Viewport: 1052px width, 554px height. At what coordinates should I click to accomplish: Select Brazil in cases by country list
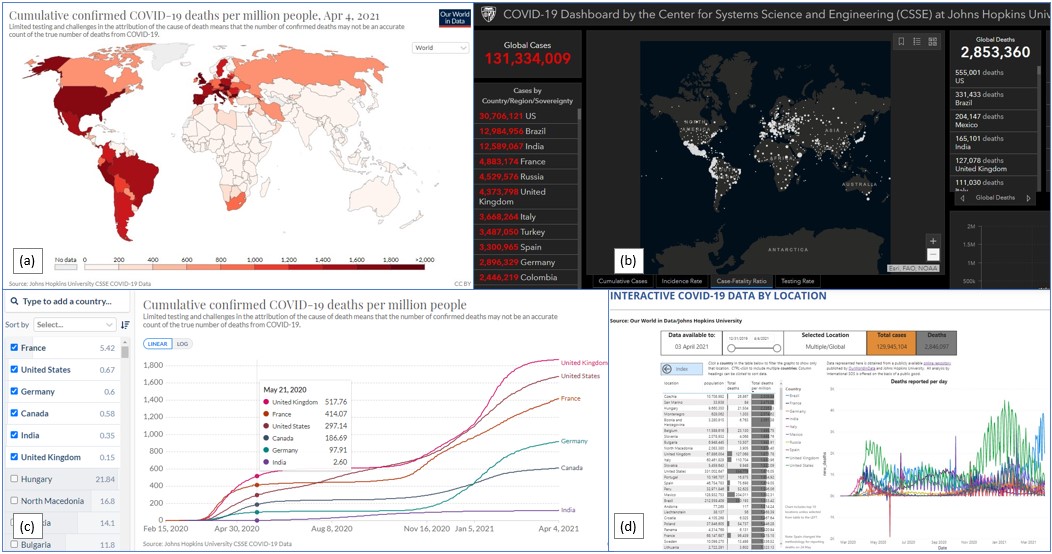(x=527, y=131)
